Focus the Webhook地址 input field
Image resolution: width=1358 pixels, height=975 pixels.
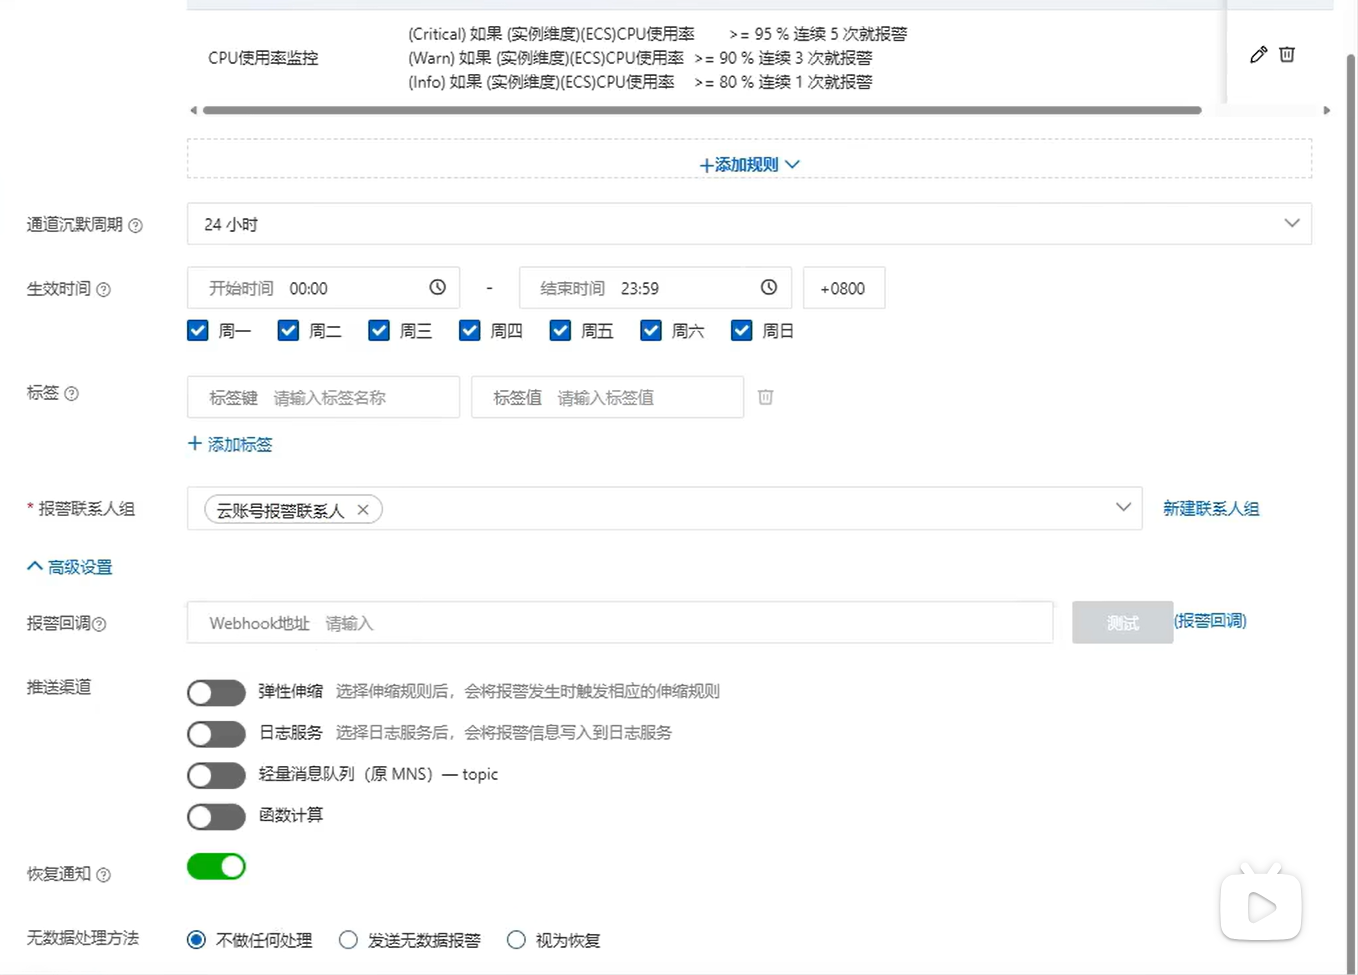pos(620,622)
